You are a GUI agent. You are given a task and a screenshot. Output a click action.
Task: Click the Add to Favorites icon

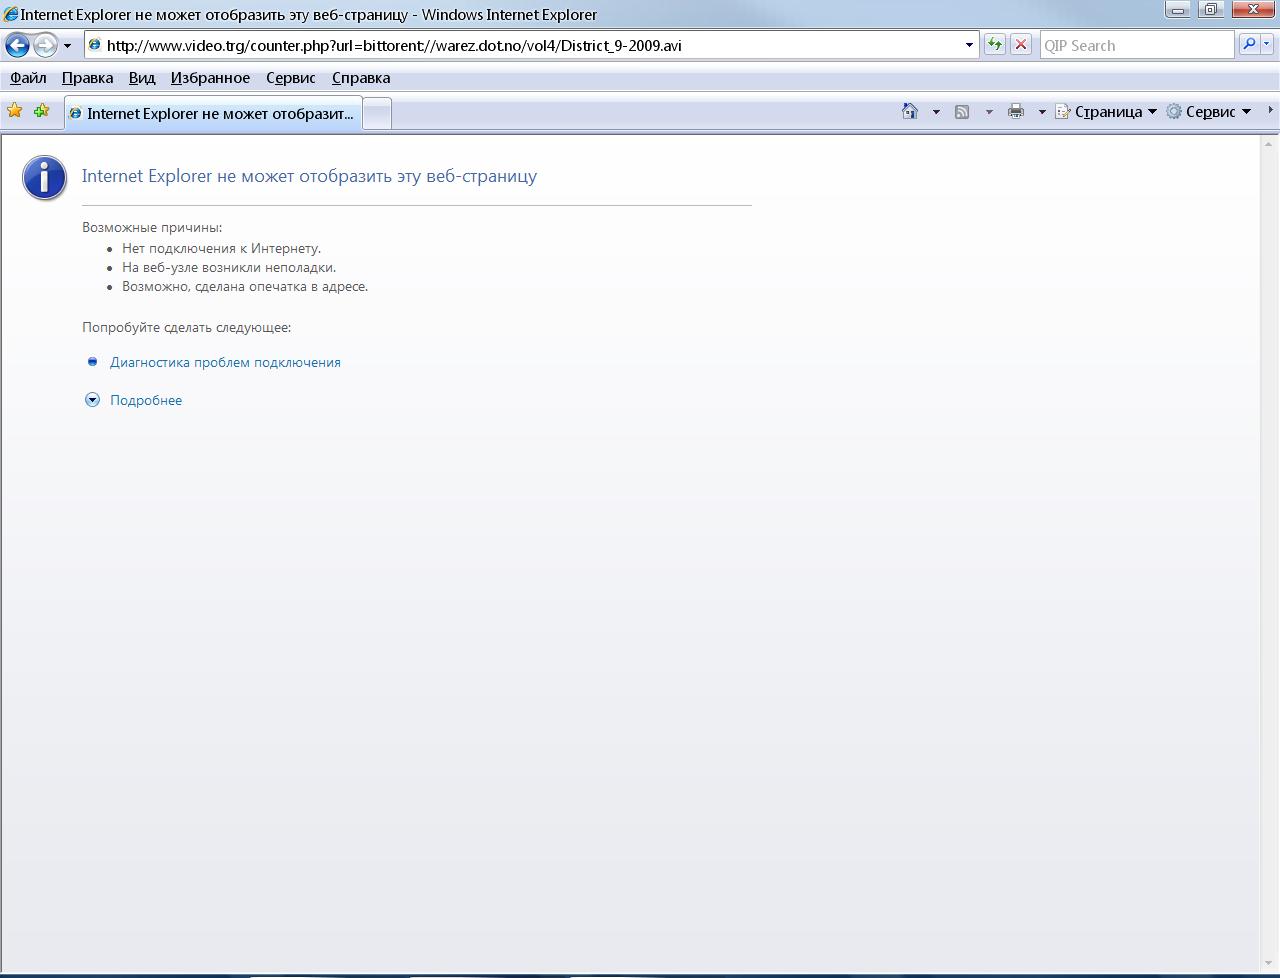pos(41,111)
